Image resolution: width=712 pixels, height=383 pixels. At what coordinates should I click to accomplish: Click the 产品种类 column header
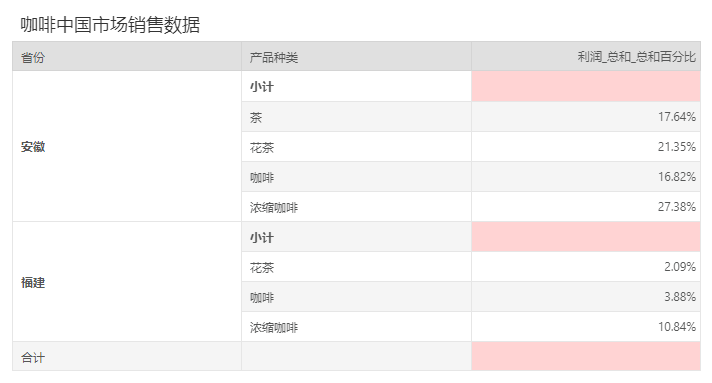pyautogui.click(x=356, y=56)
